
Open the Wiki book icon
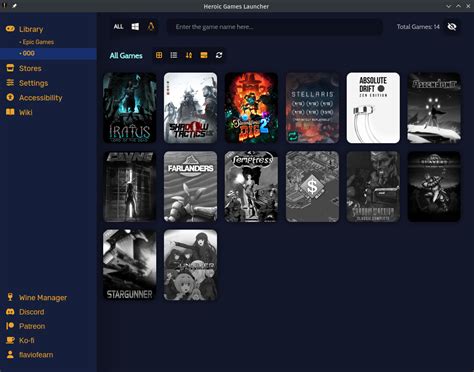[x=10, y=112]
